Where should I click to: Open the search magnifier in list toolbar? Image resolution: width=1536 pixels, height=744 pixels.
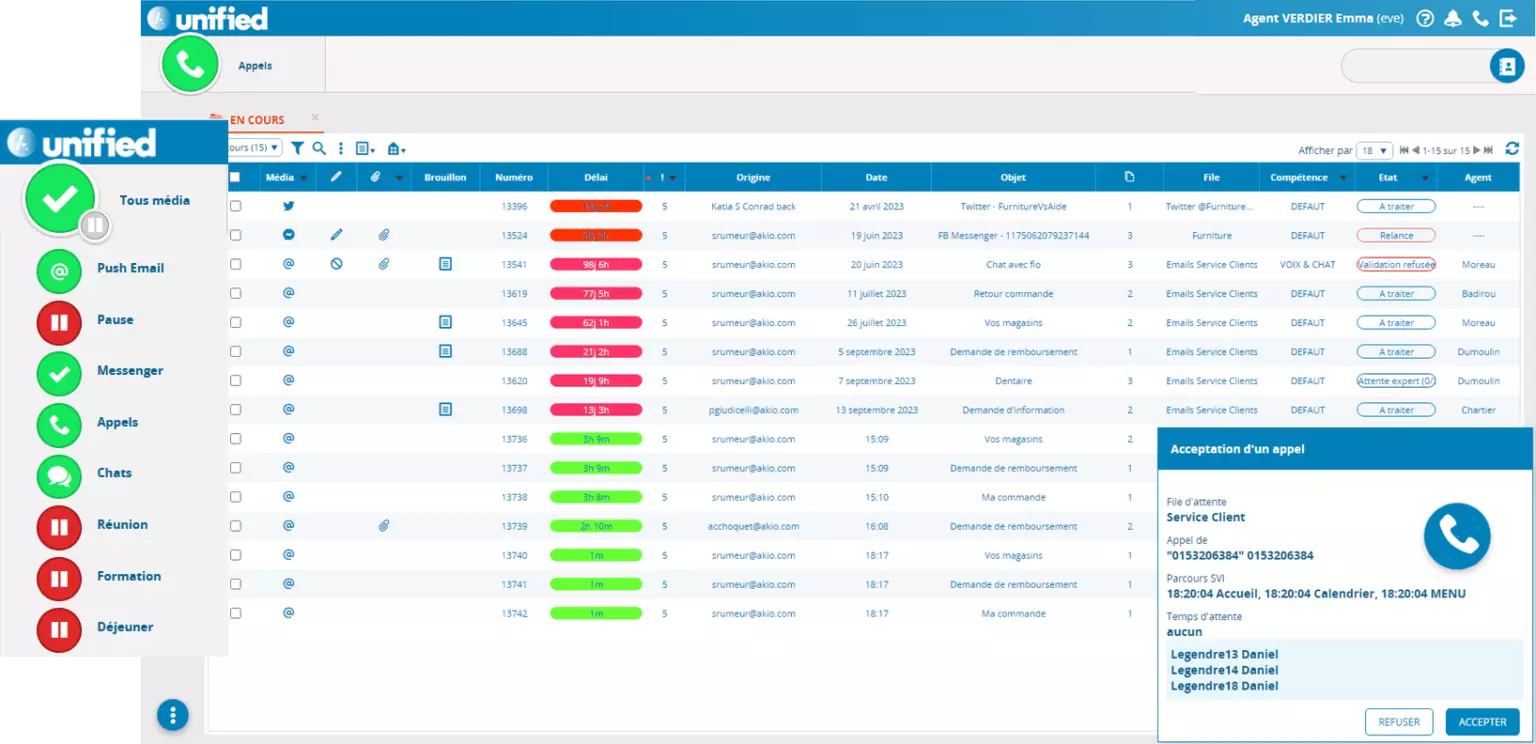[x=319, y=148]
